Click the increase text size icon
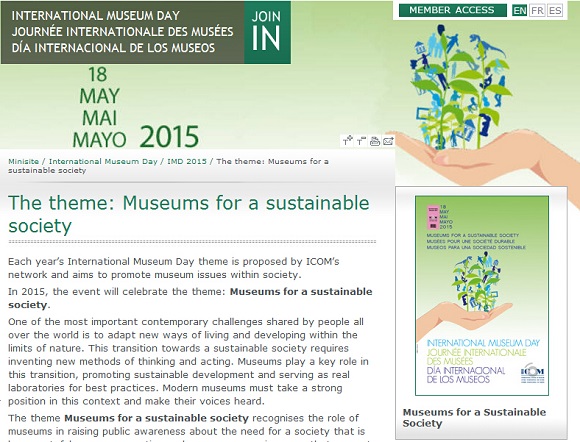This screenshot has height=442, width=580. (x=348, y=141)
